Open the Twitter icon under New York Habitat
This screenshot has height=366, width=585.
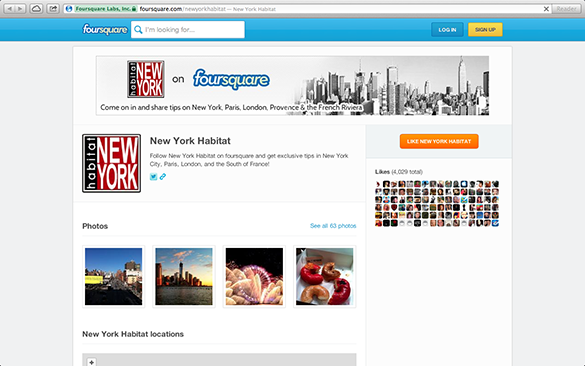click(153, 177)
